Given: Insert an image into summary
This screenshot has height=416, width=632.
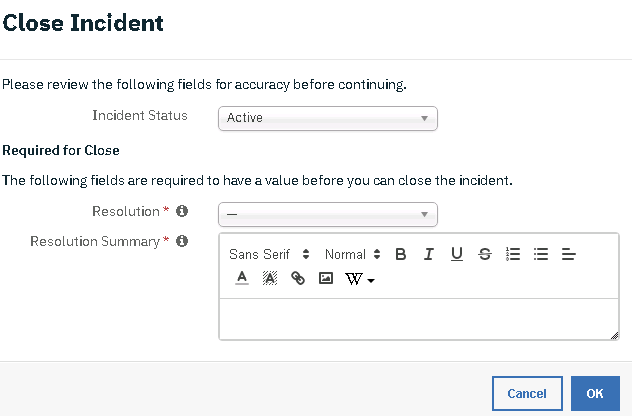Looking at the screenshot, I should pos(326,278).
